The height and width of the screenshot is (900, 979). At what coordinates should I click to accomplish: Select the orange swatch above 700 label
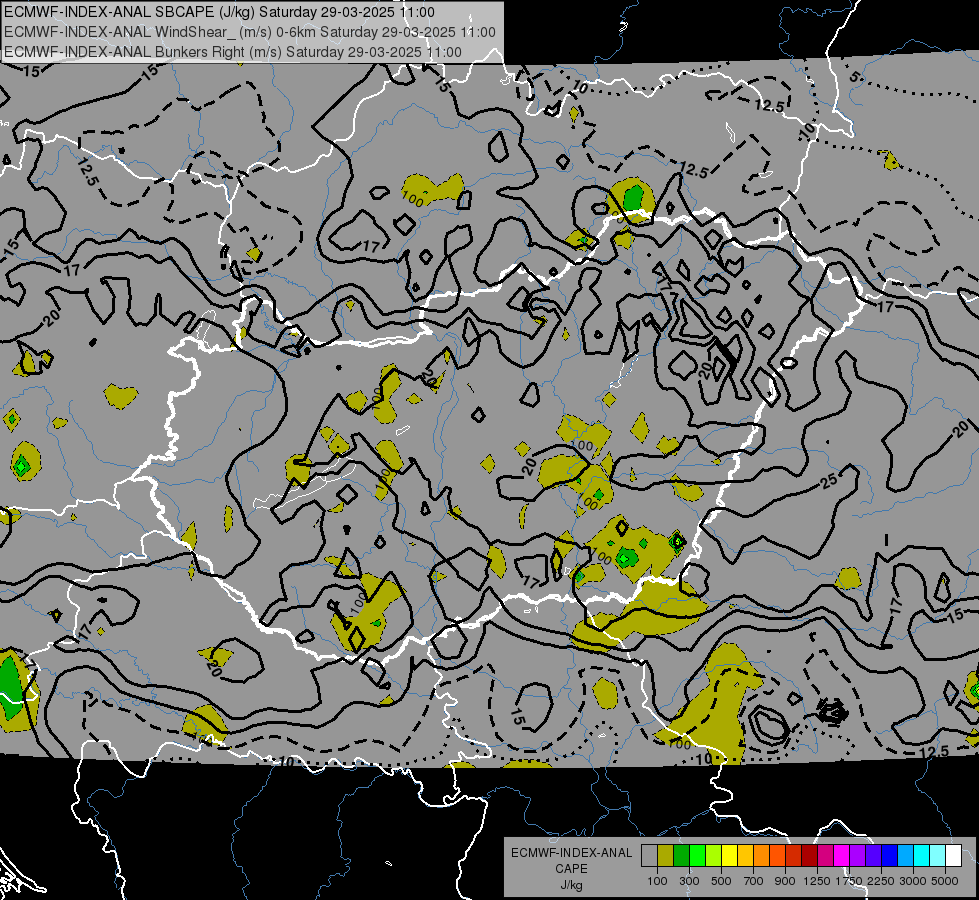762,856
